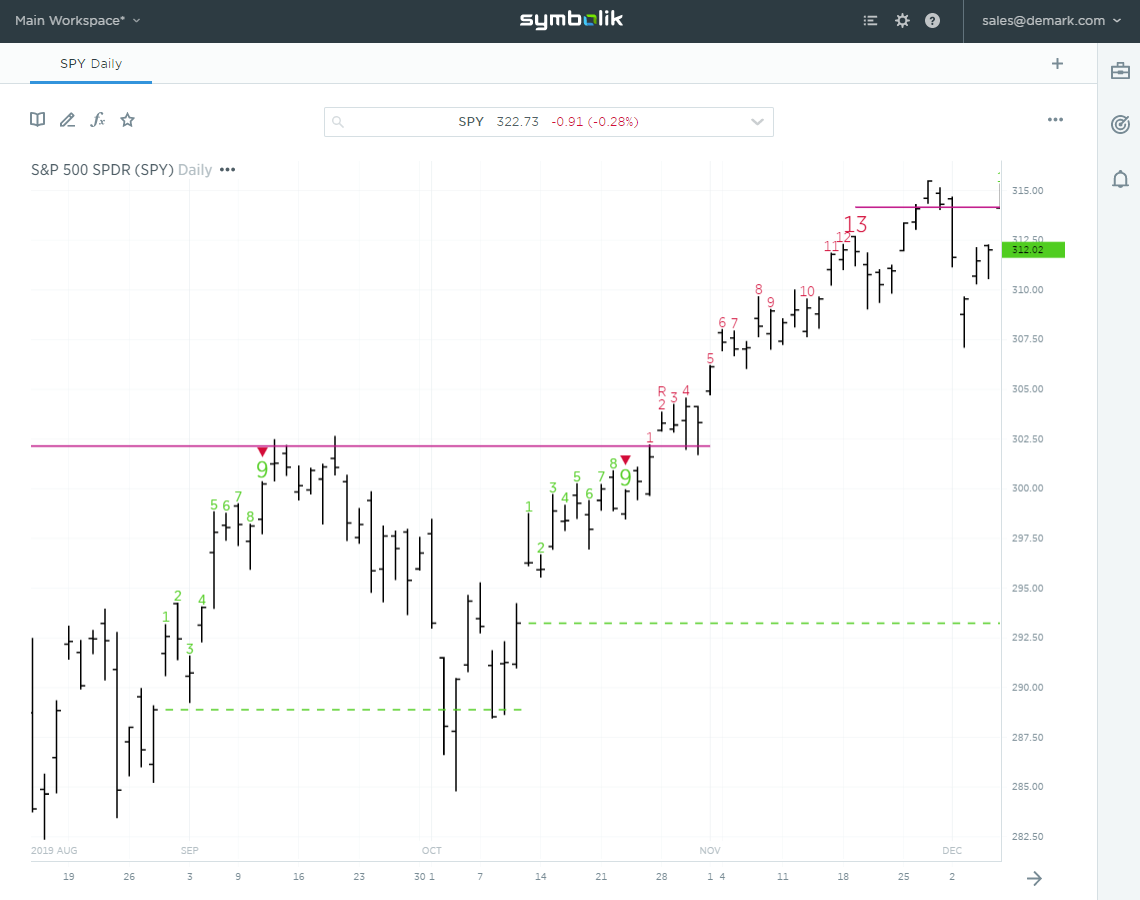Open the fx indicators tool

(x=97, y=119)
